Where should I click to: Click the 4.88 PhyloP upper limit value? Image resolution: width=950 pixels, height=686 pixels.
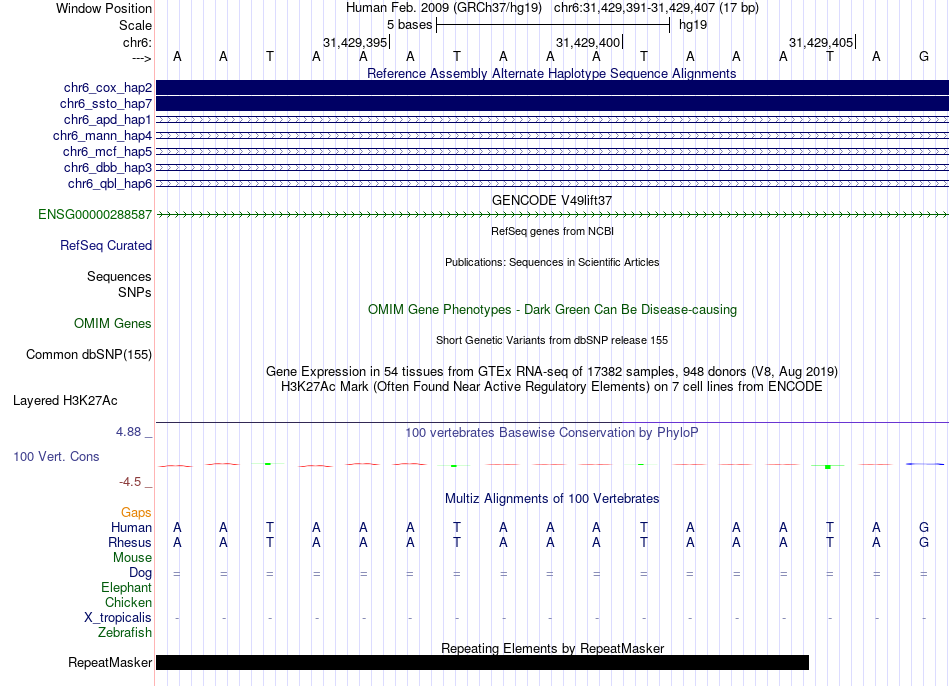coord(128,432)
